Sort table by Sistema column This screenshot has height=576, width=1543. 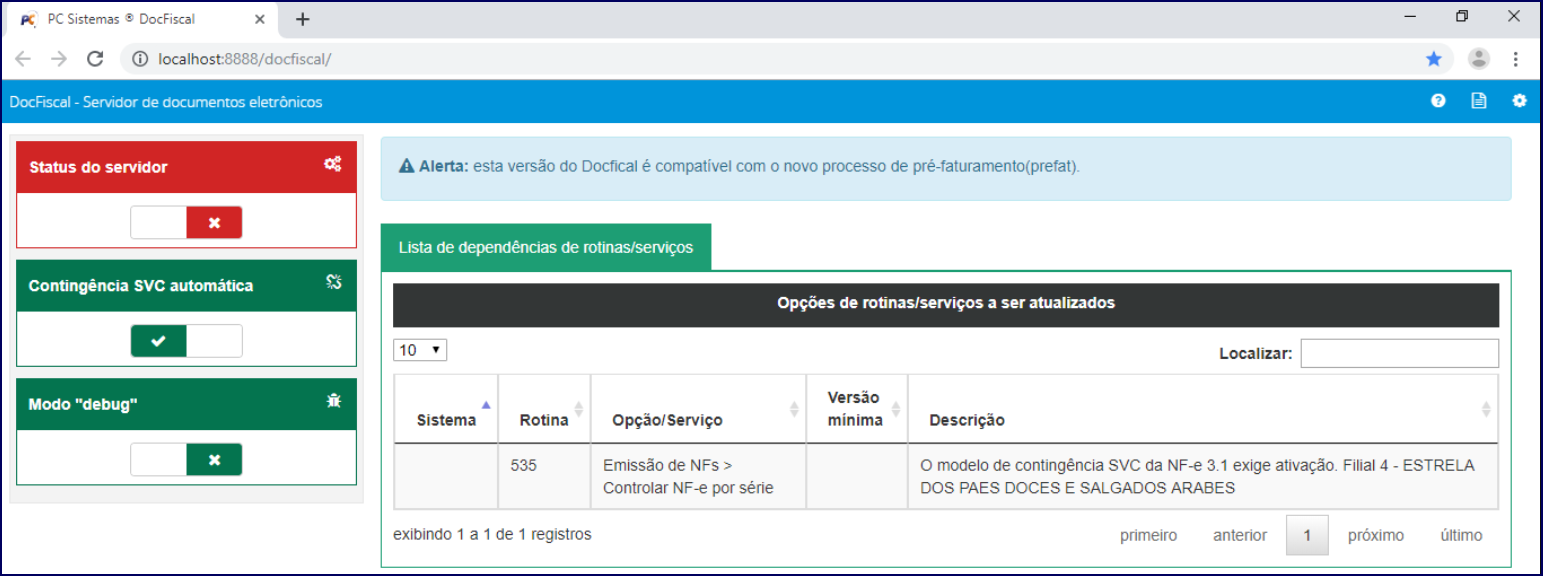446,410
